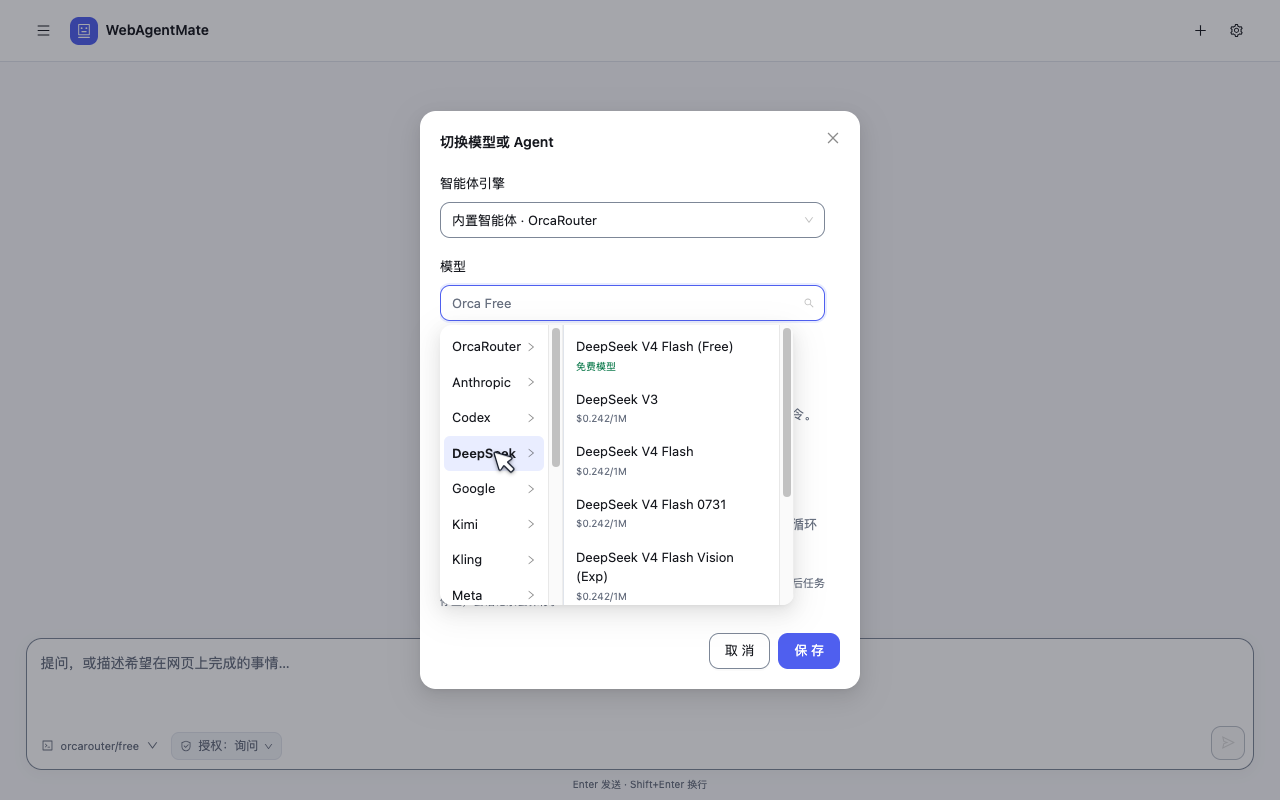1280x800 pixels.
Task: Select the Google provider category
Action: click(494, 489)
